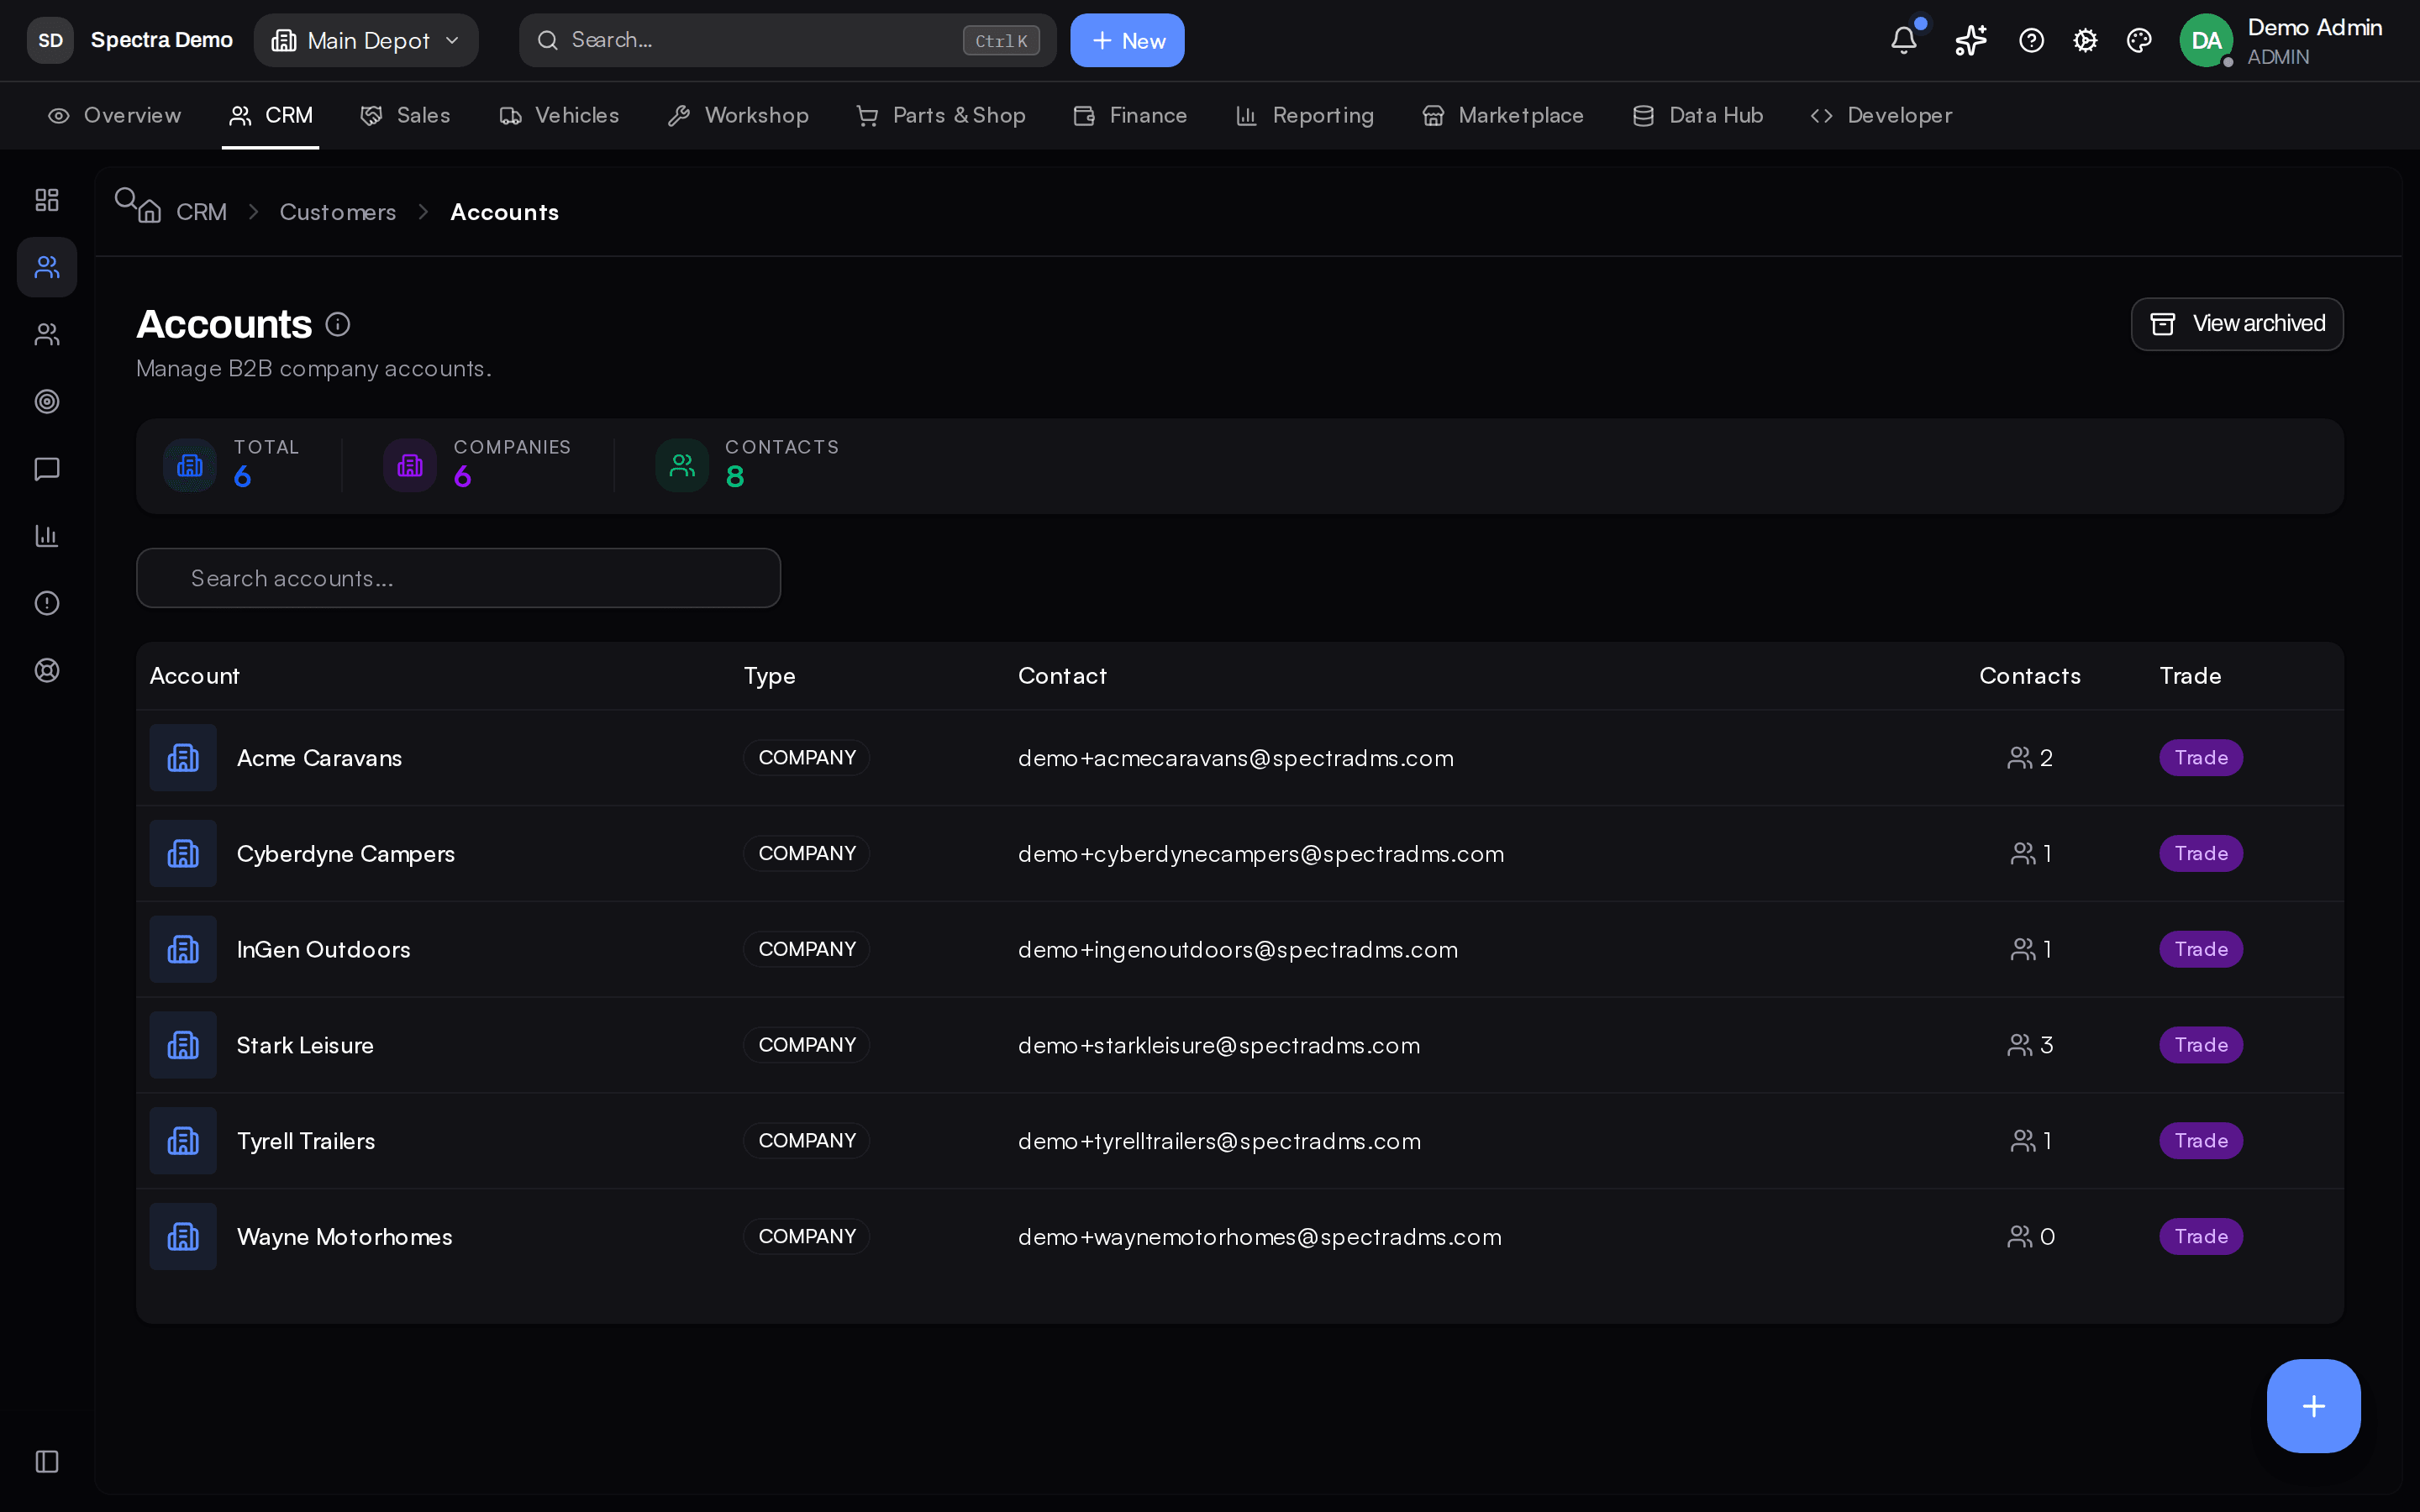
Task: Click the Cyberdyne Campers building icon
Action: 183,854
